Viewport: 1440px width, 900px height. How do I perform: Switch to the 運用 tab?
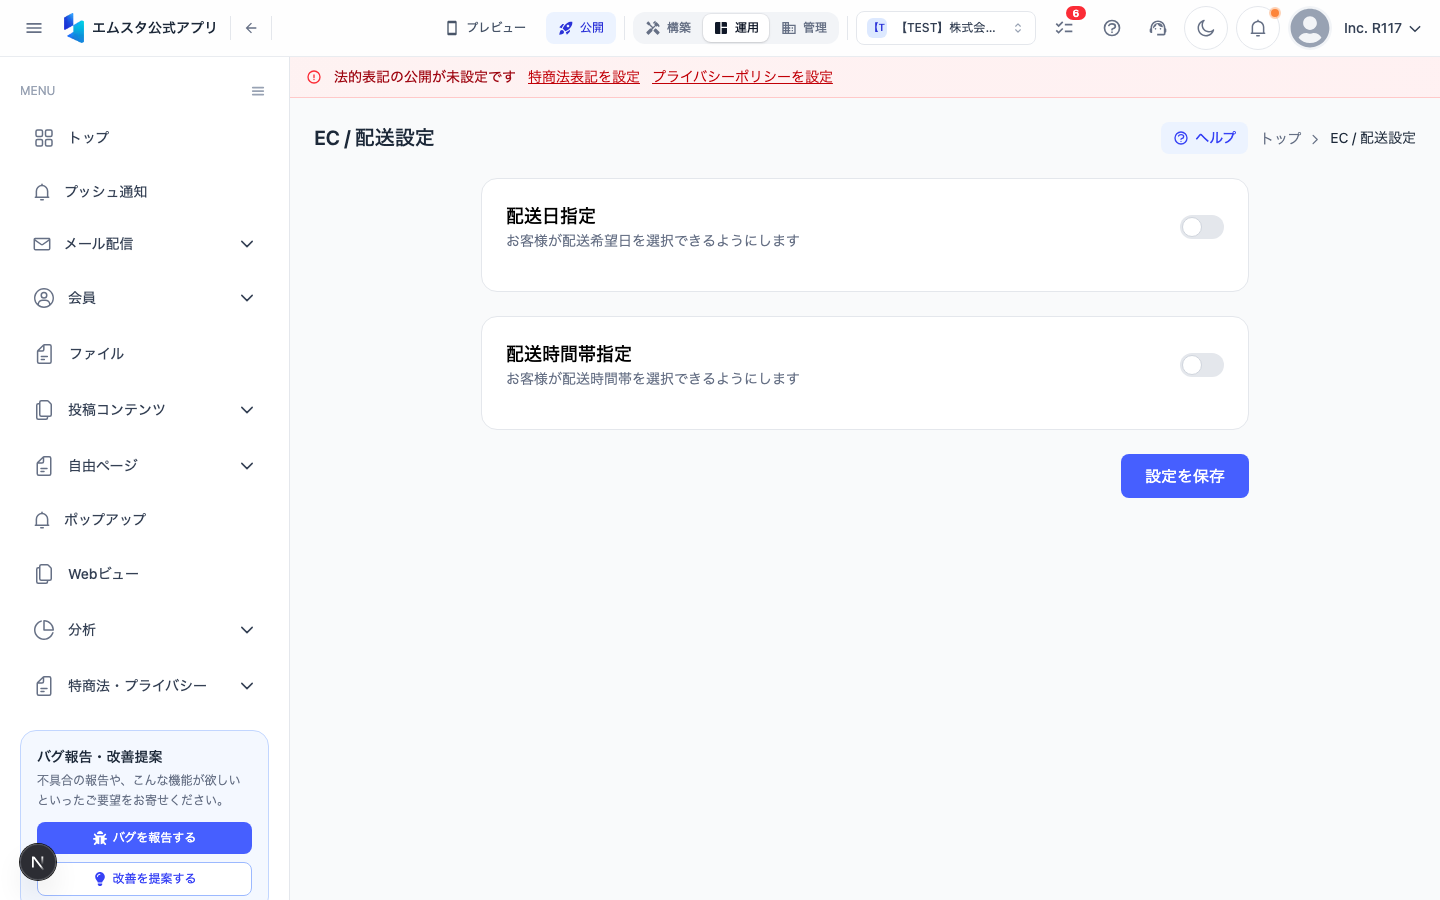pyautogui.click(x=736, y=28)
